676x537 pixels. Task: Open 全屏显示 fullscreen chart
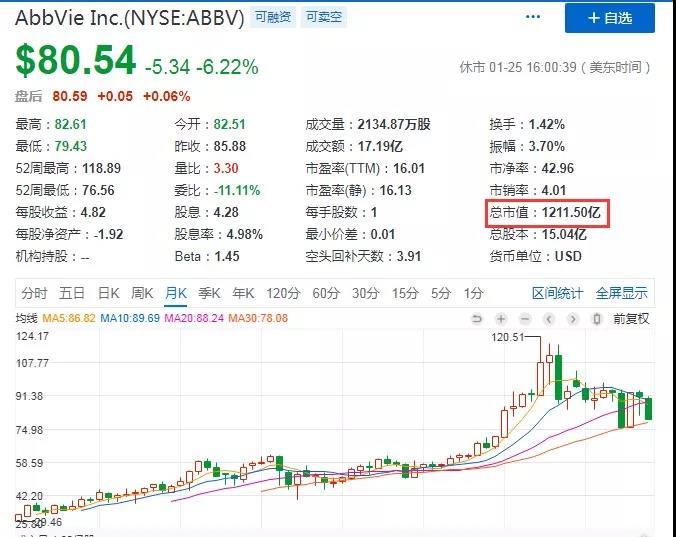click(x=621, y=293)
